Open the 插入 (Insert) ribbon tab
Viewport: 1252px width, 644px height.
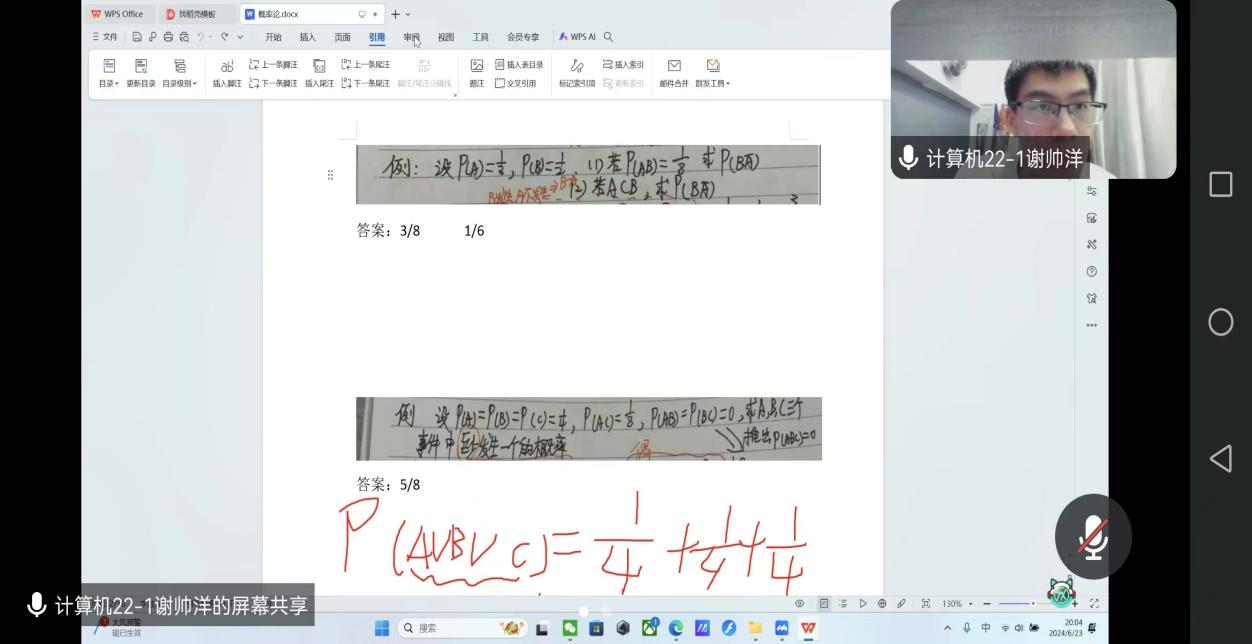(x=307, y=37)
